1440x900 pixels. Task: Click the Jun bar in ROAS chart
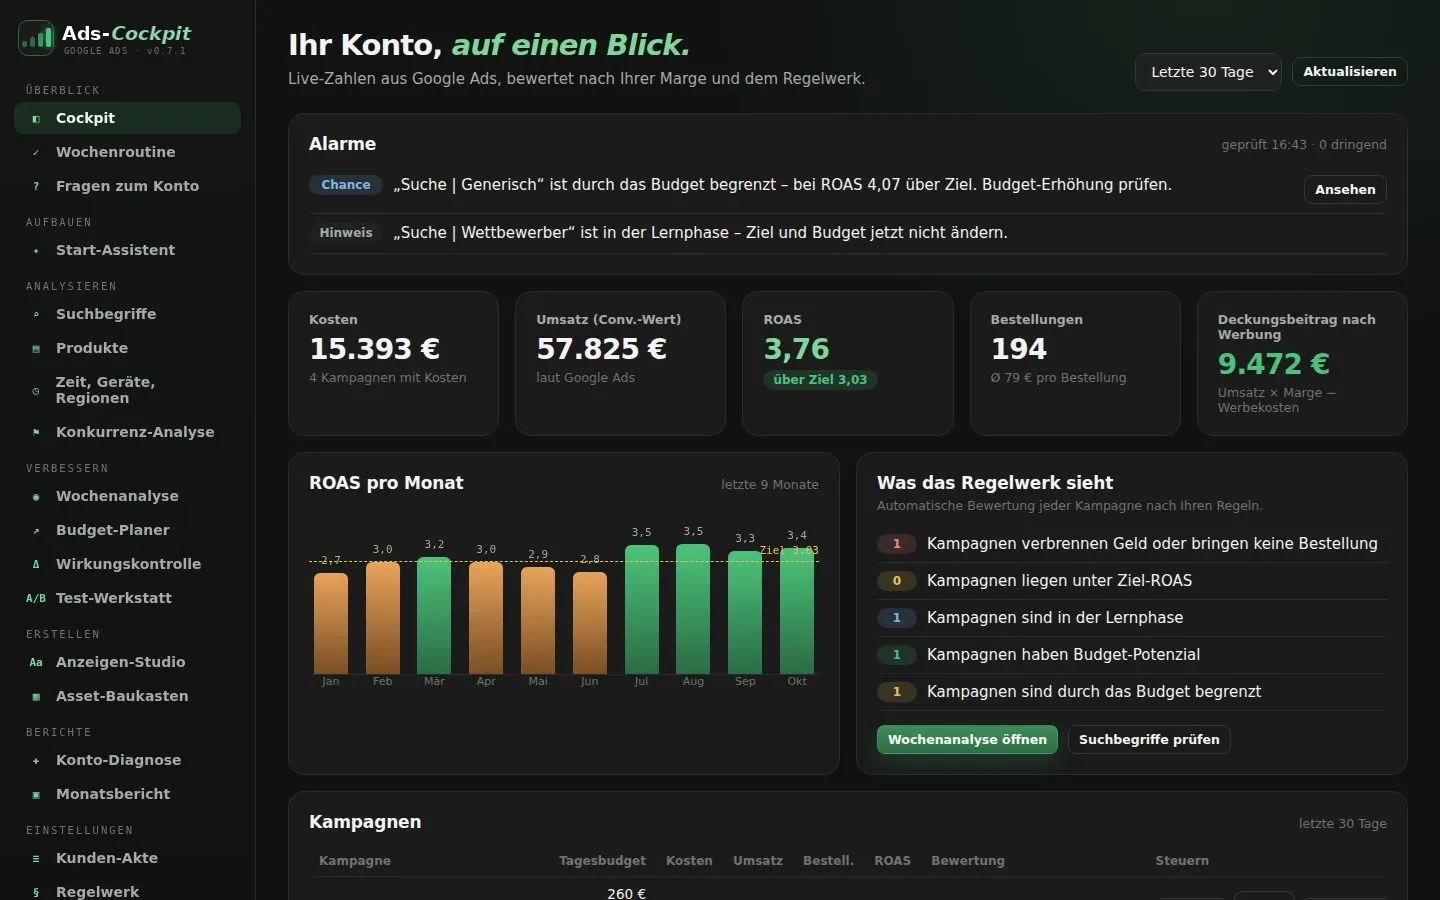click(x=589, y=622)
